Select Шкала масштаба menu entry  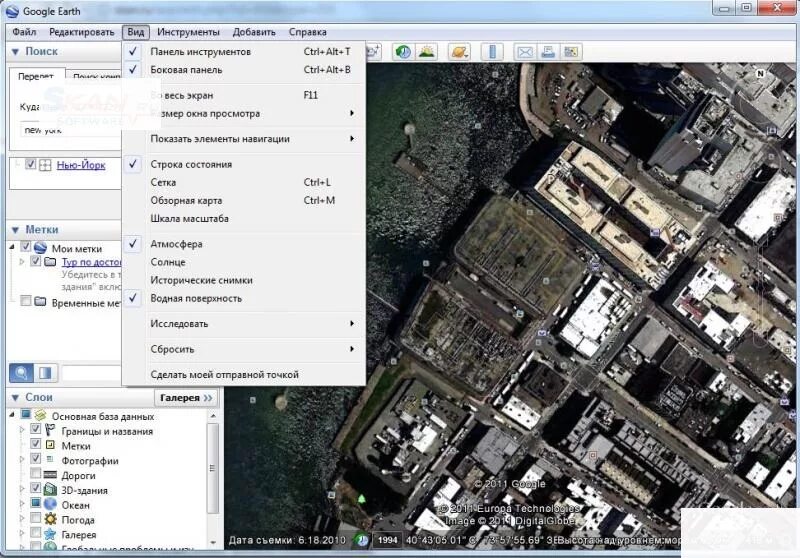(244, 219)
